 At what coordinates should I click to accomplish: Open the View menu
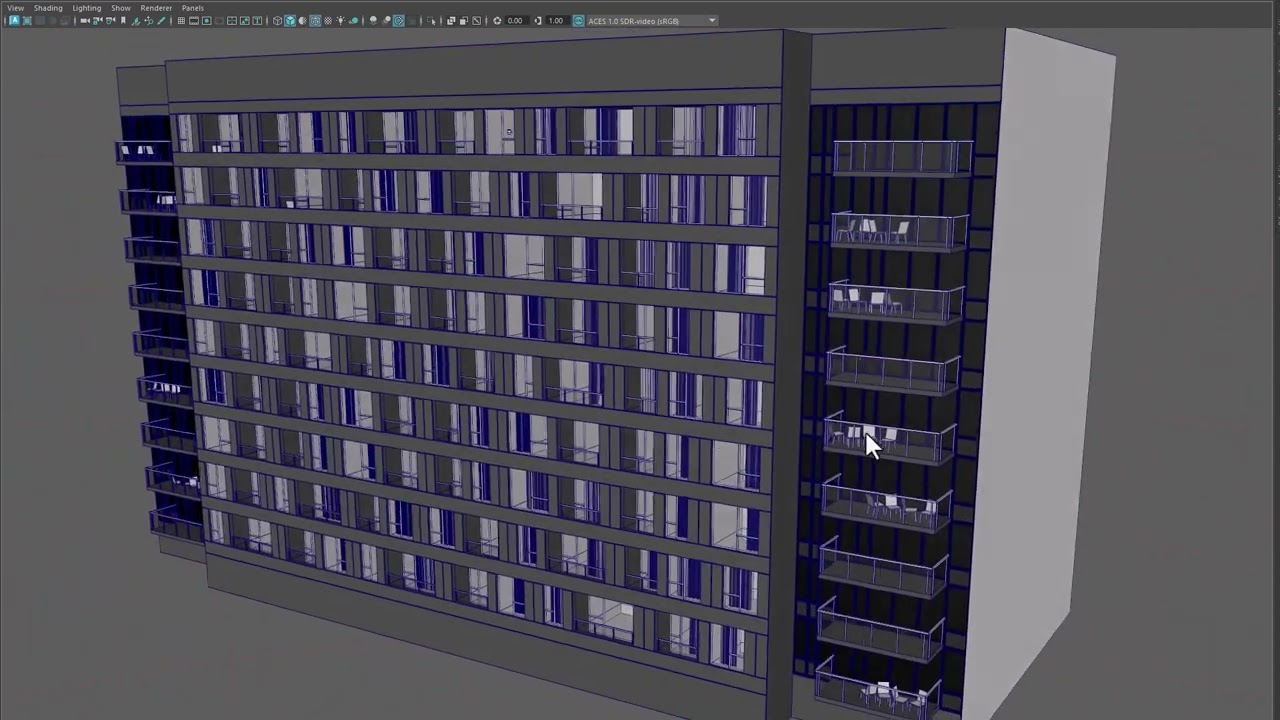pos(16,7)
